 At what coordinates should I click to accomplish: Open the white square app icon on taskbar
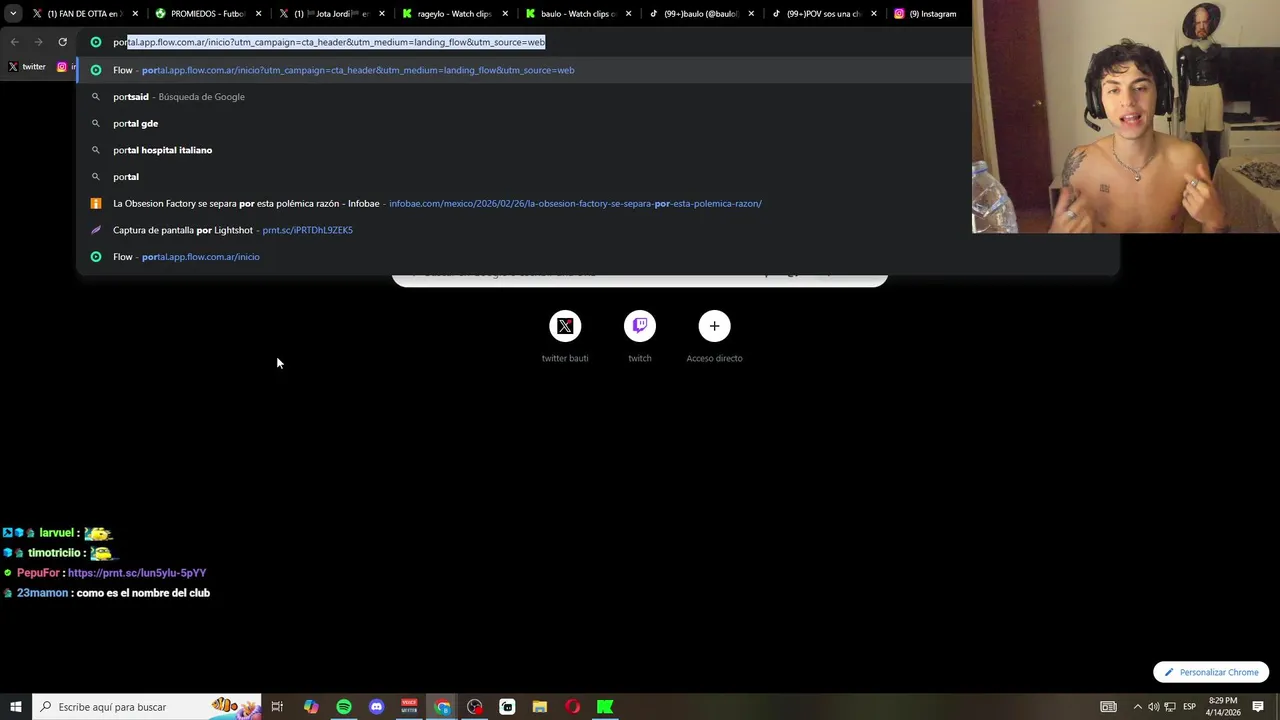[507, 707]
